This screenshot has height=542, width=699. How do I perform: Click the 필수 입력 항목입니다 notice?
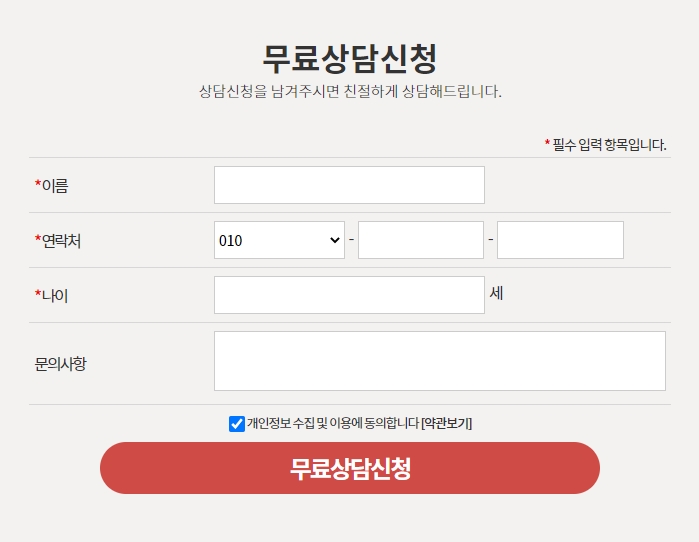click(x=605, y=144)
